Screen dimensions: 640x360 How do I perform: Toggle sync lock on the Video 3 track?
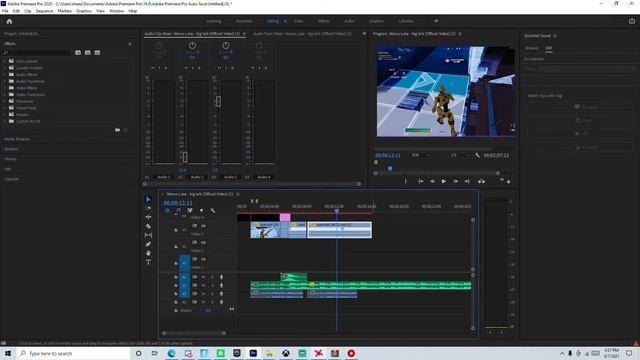[x=195, y=226]
